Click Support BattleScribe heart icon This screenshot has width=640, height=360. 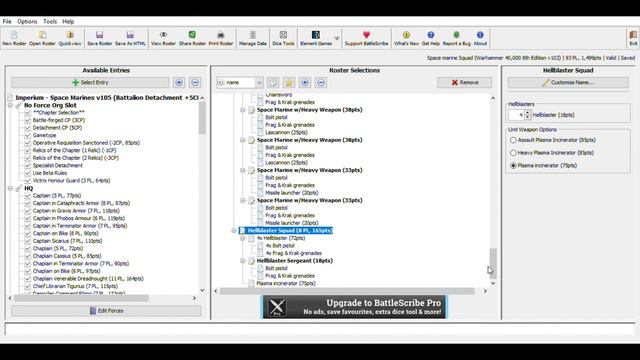[366, 38]
